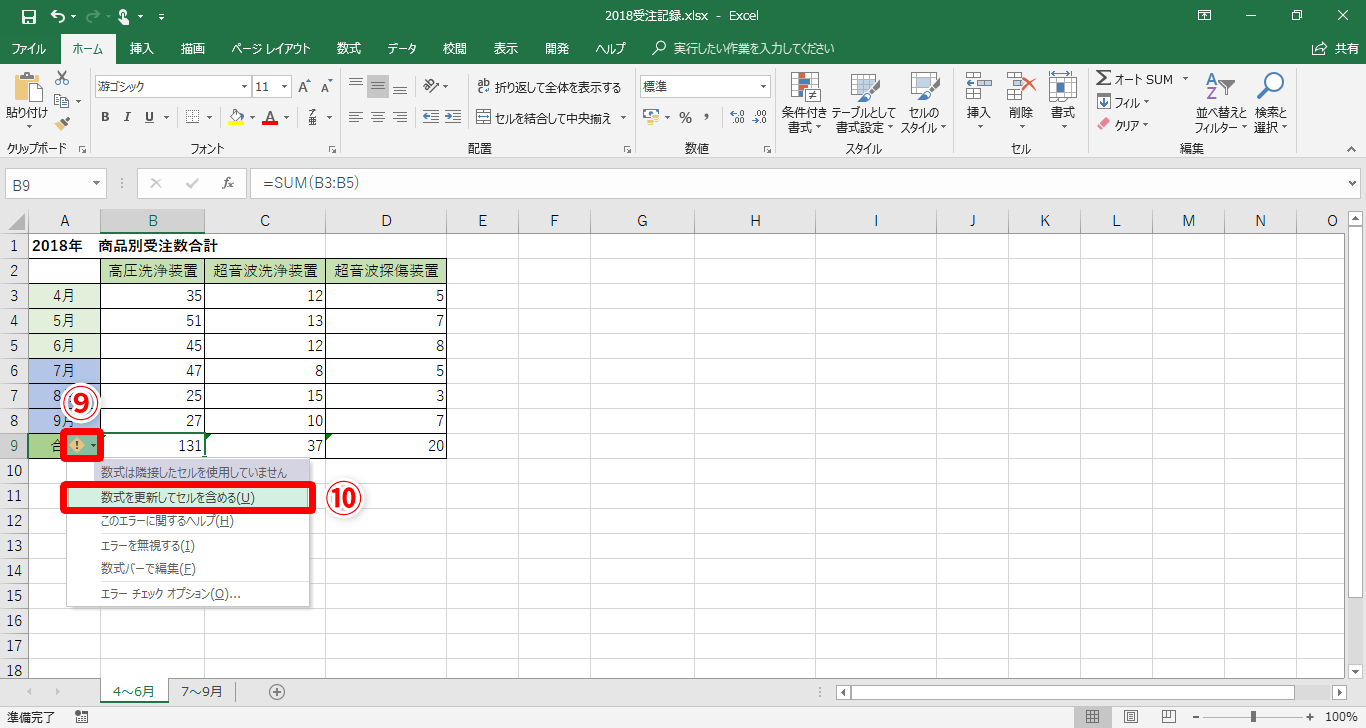Toggle middle vertical alignment
The width and height of the screenshot is (1366, 728).
coord(378,87)
